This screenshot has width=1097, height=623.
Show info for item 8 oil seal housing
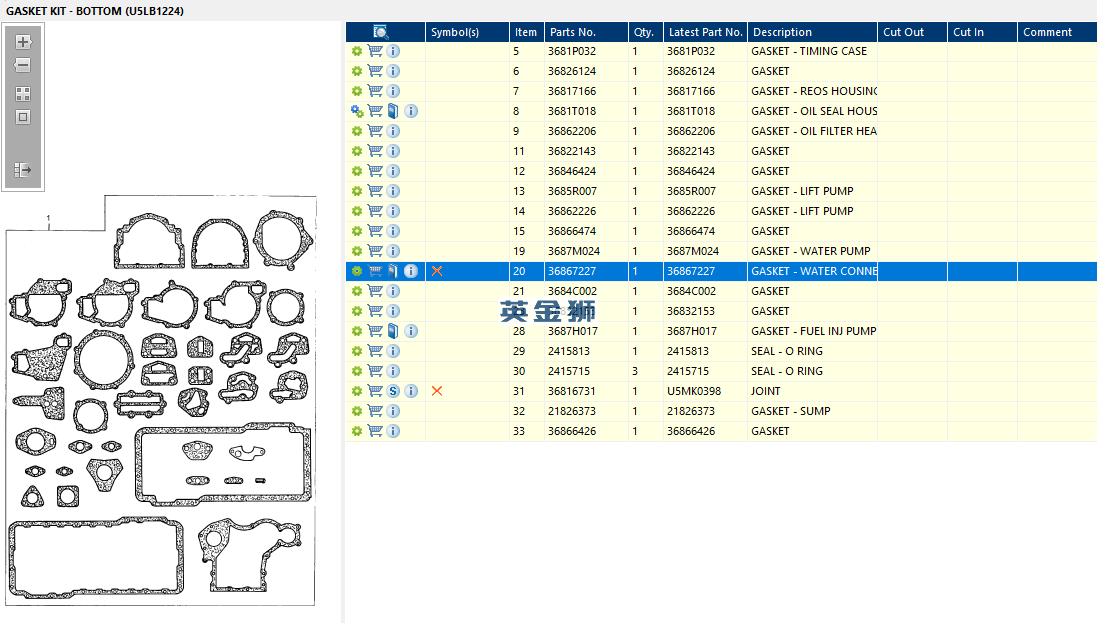tap(411, 111)
